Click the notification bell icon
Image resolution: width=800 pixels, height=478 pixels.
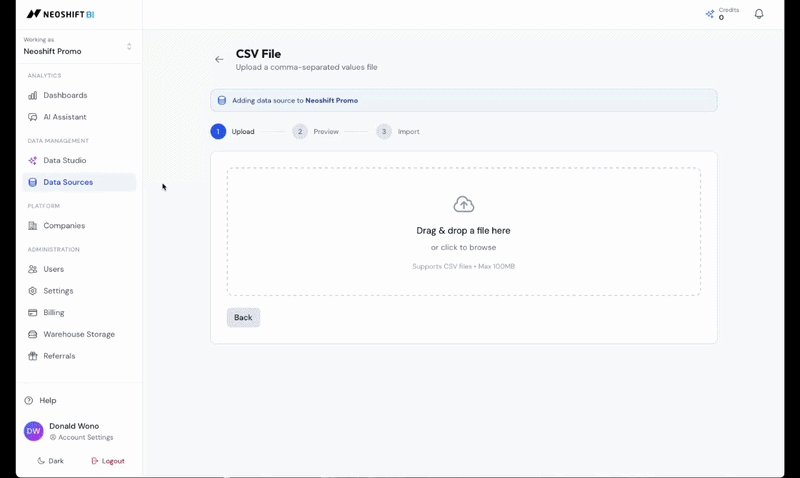759,14
